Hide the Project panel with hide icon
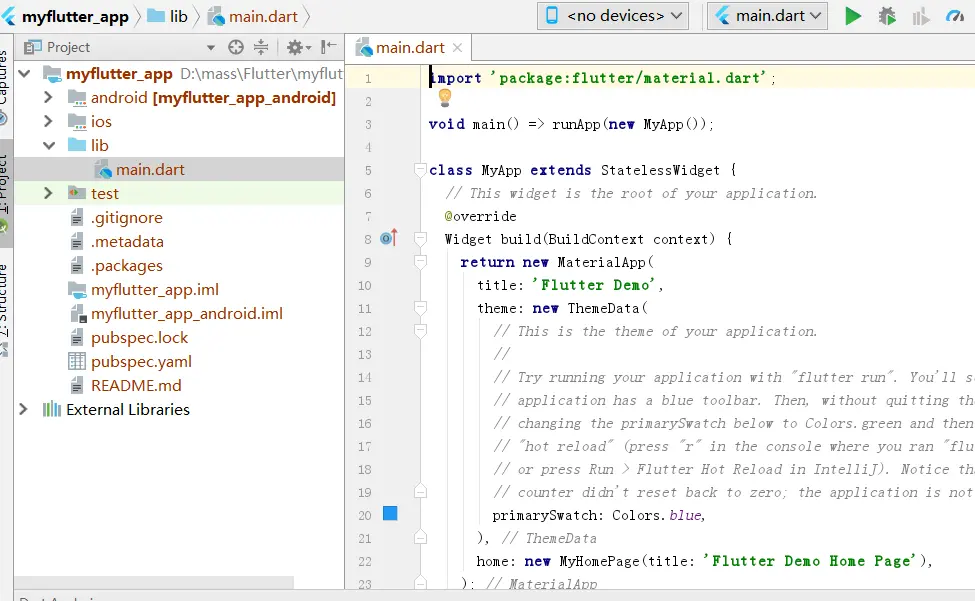The height and width of the screenshot is (601, 975). tap(328, 47)
